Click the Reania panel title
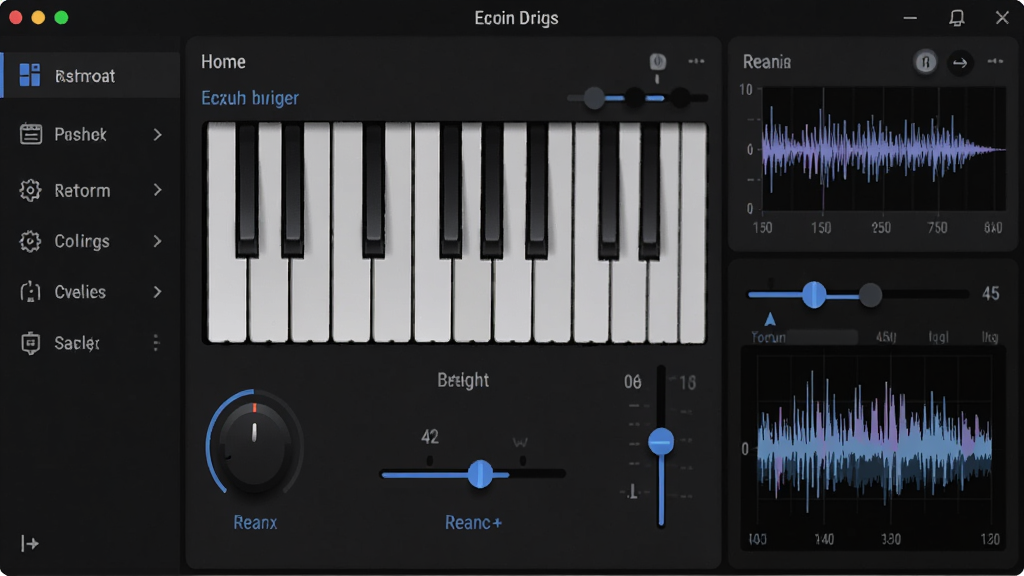 point(767,62)
